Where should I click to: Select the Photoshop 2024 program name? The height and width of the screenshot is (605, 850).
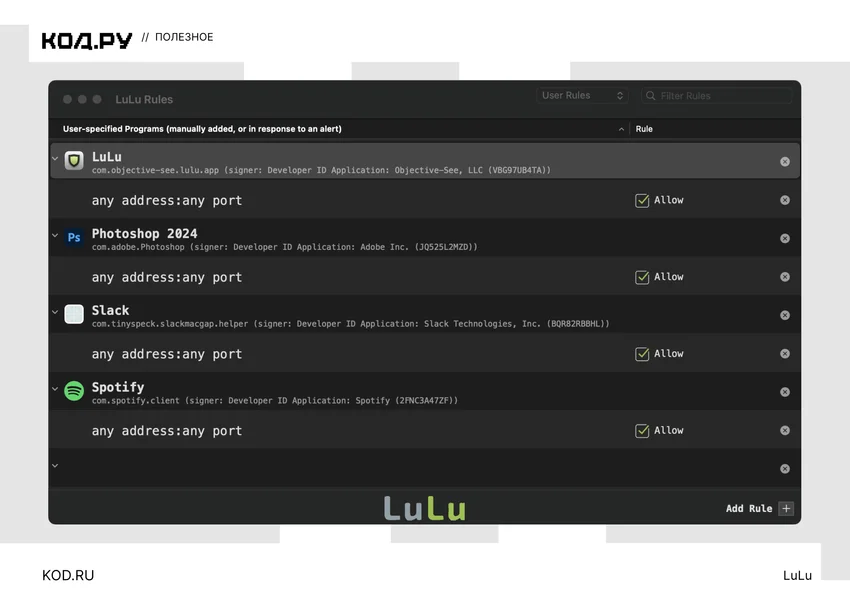click(144, 234)
